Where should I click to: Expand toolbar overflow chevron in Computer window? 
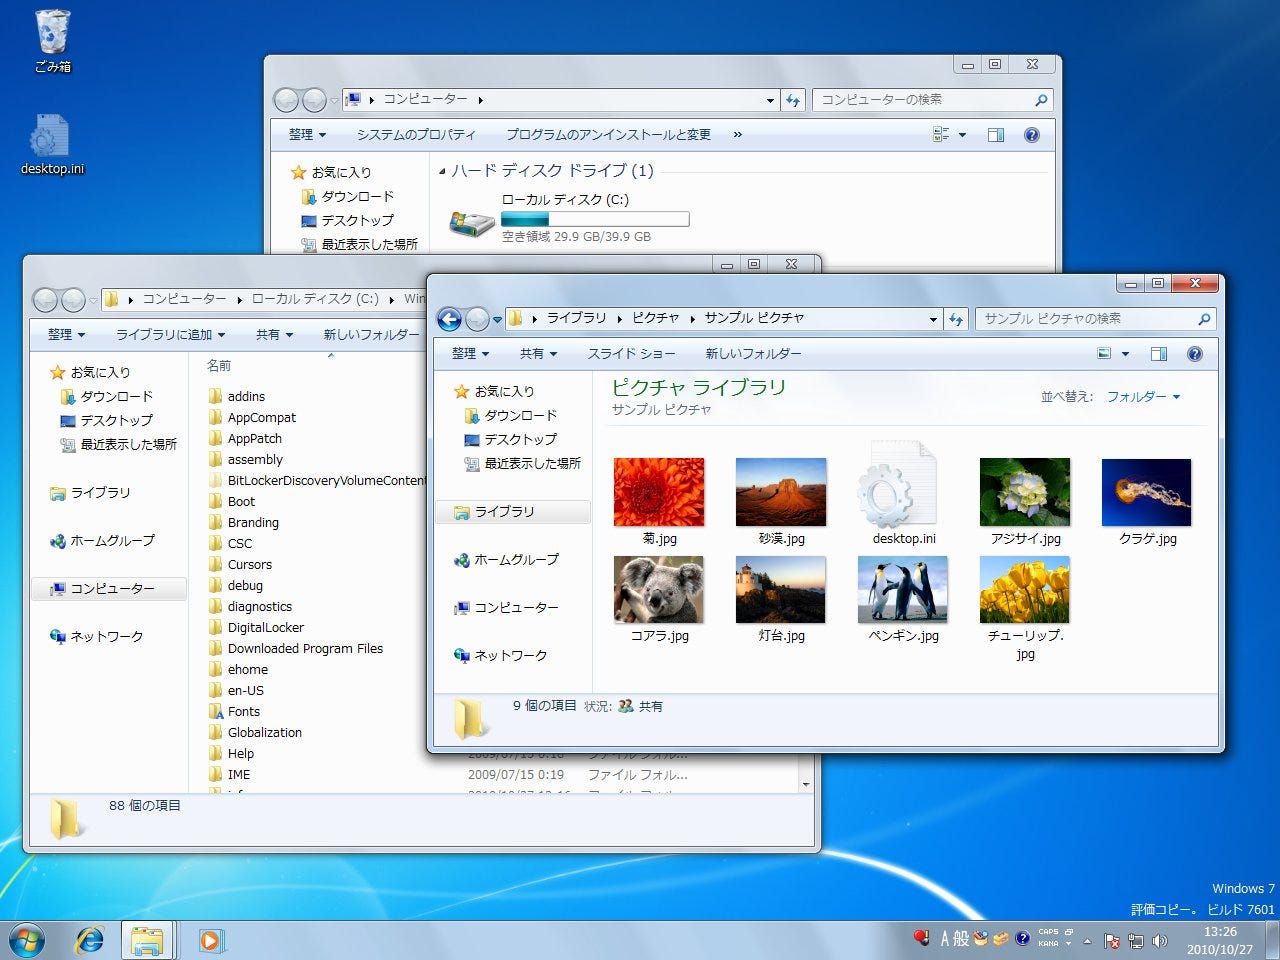pos(738,134)
